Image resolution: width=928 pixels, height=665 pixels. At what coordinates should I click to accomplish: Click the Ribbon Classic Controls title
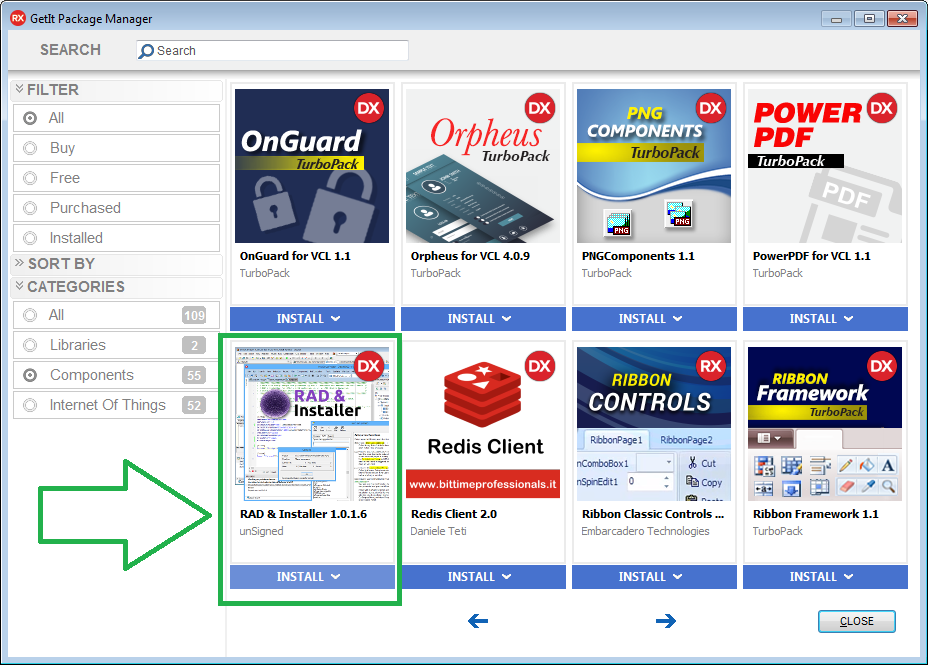point(653,514)
